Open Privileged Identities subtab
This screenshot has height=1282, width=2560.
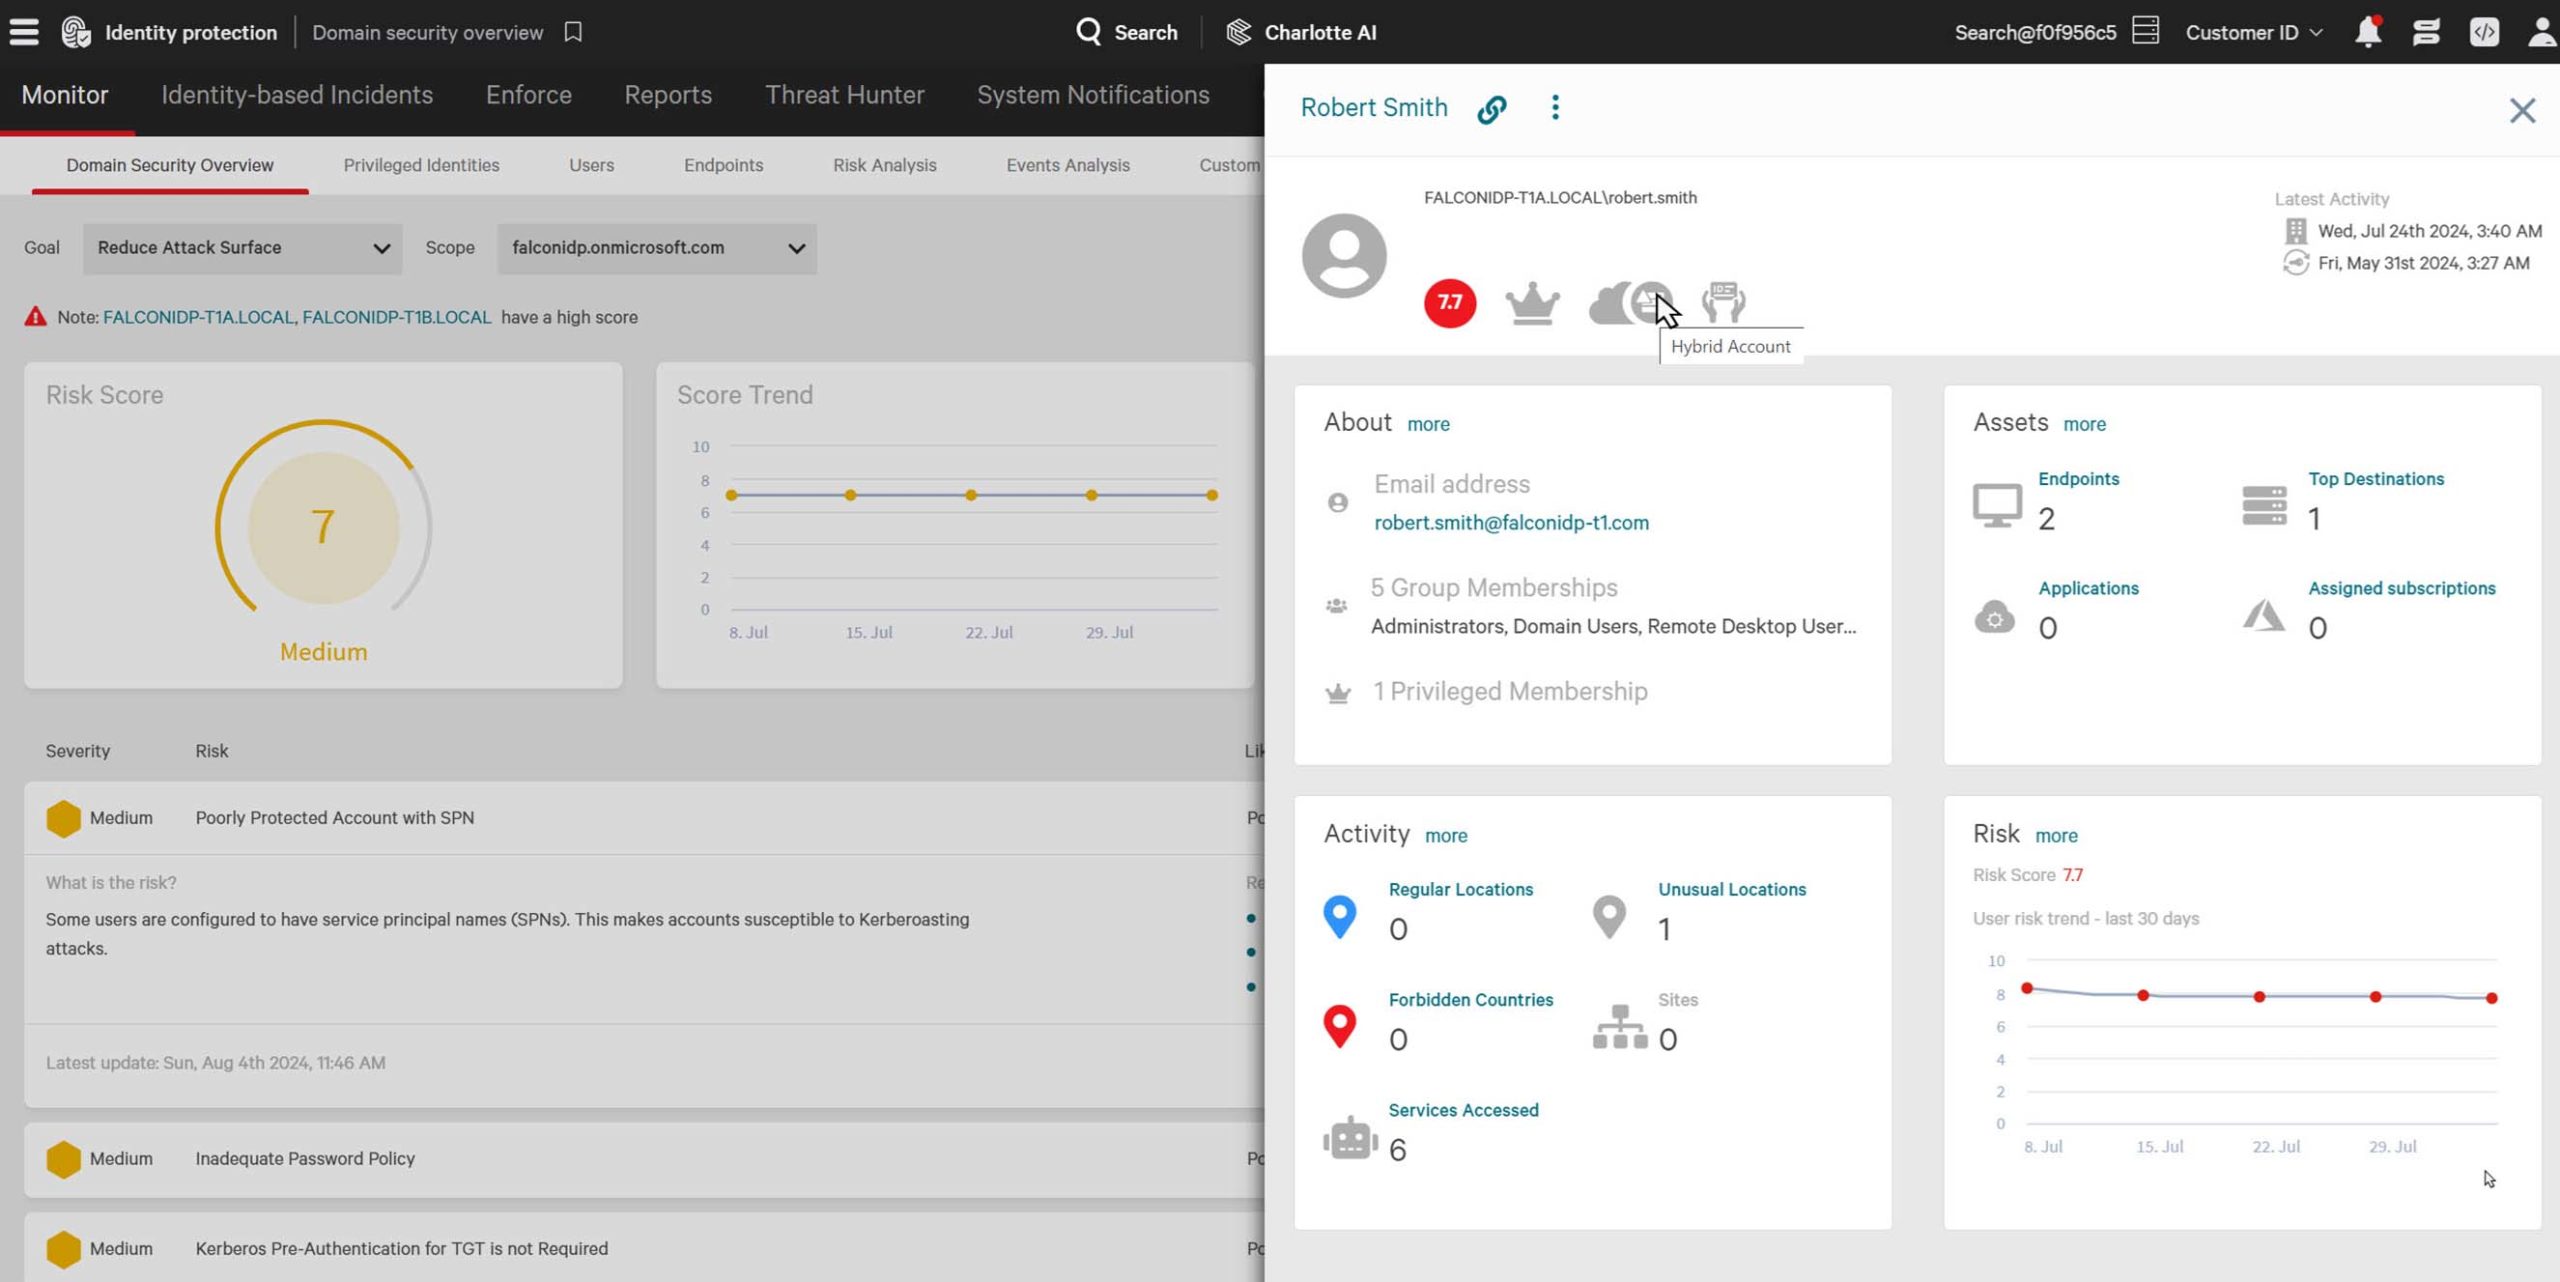(x=421, y=165)
